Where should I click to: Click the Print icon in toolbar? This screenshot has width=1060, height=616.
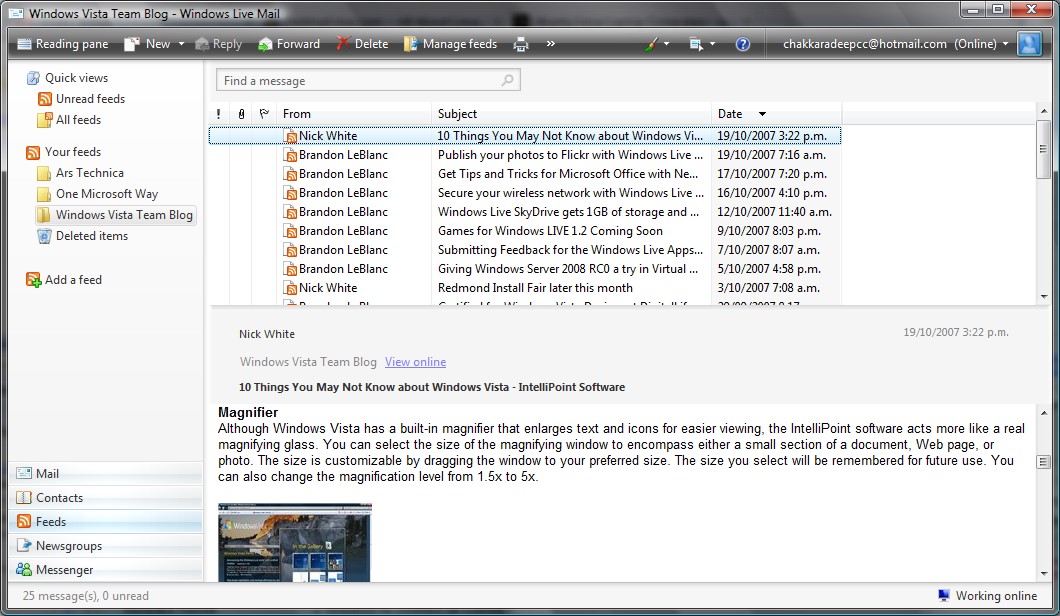pos(521,44)
